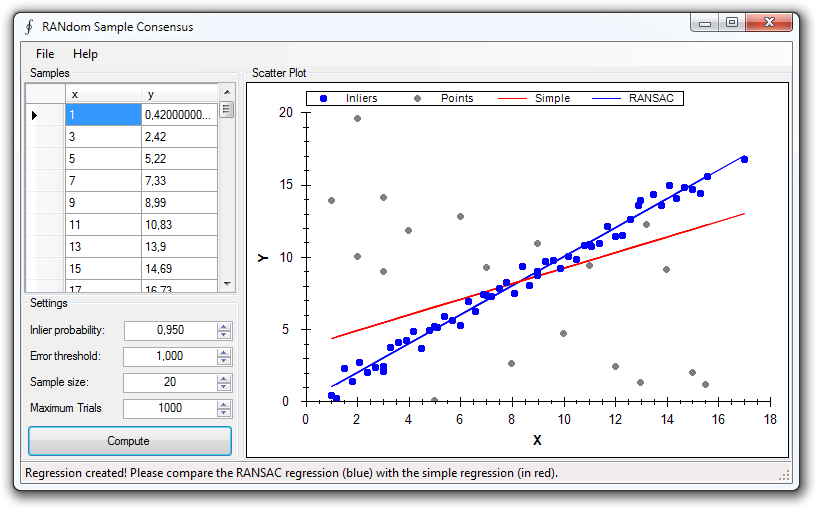Click the red Simple legend line
Viewport: 818px width, 510px height.
tap(511, 98)
